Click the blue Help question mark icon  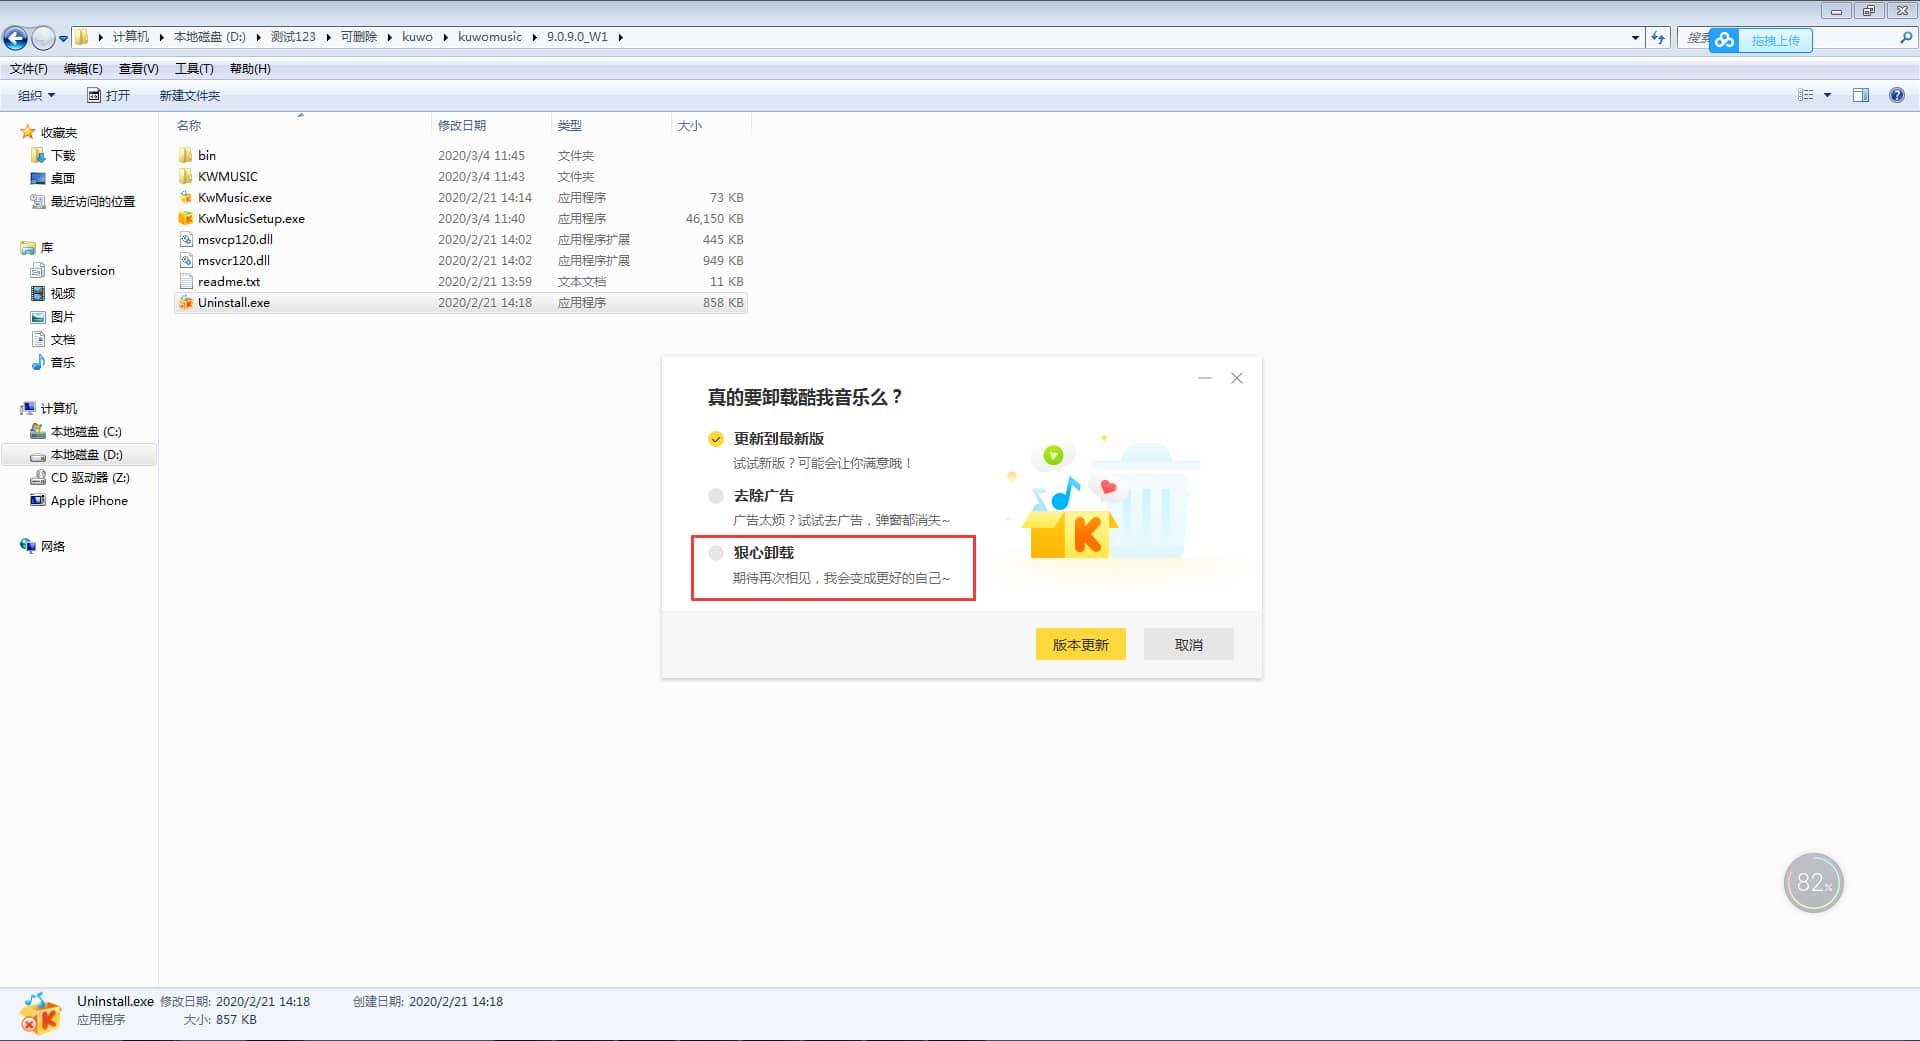tap(1896, 95)
